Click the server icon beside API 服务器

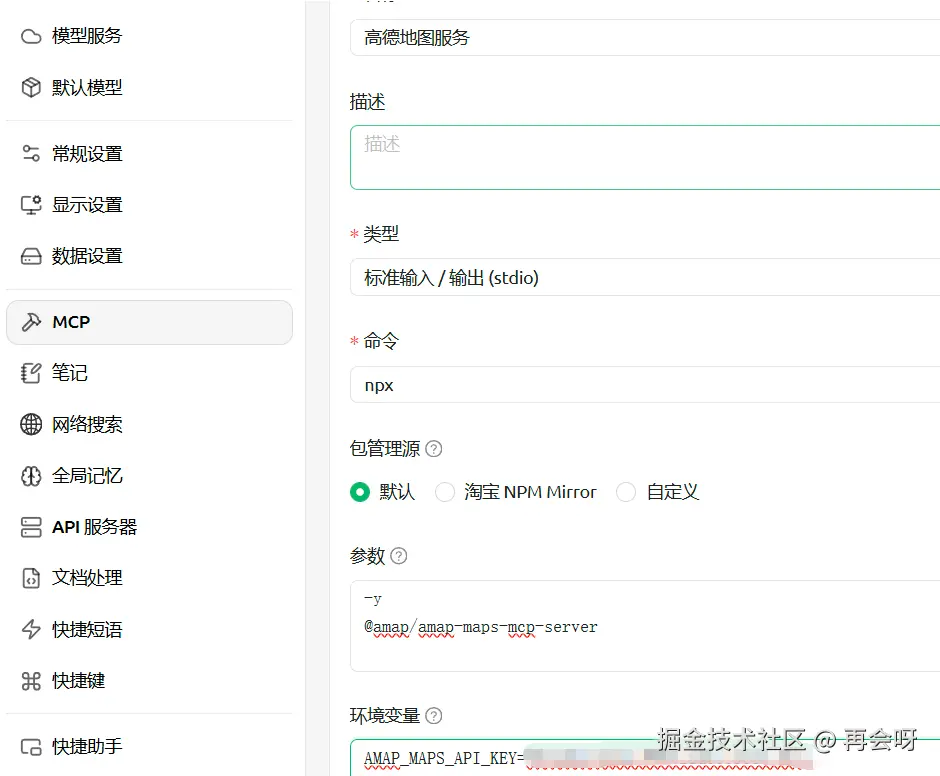(31, 527)
